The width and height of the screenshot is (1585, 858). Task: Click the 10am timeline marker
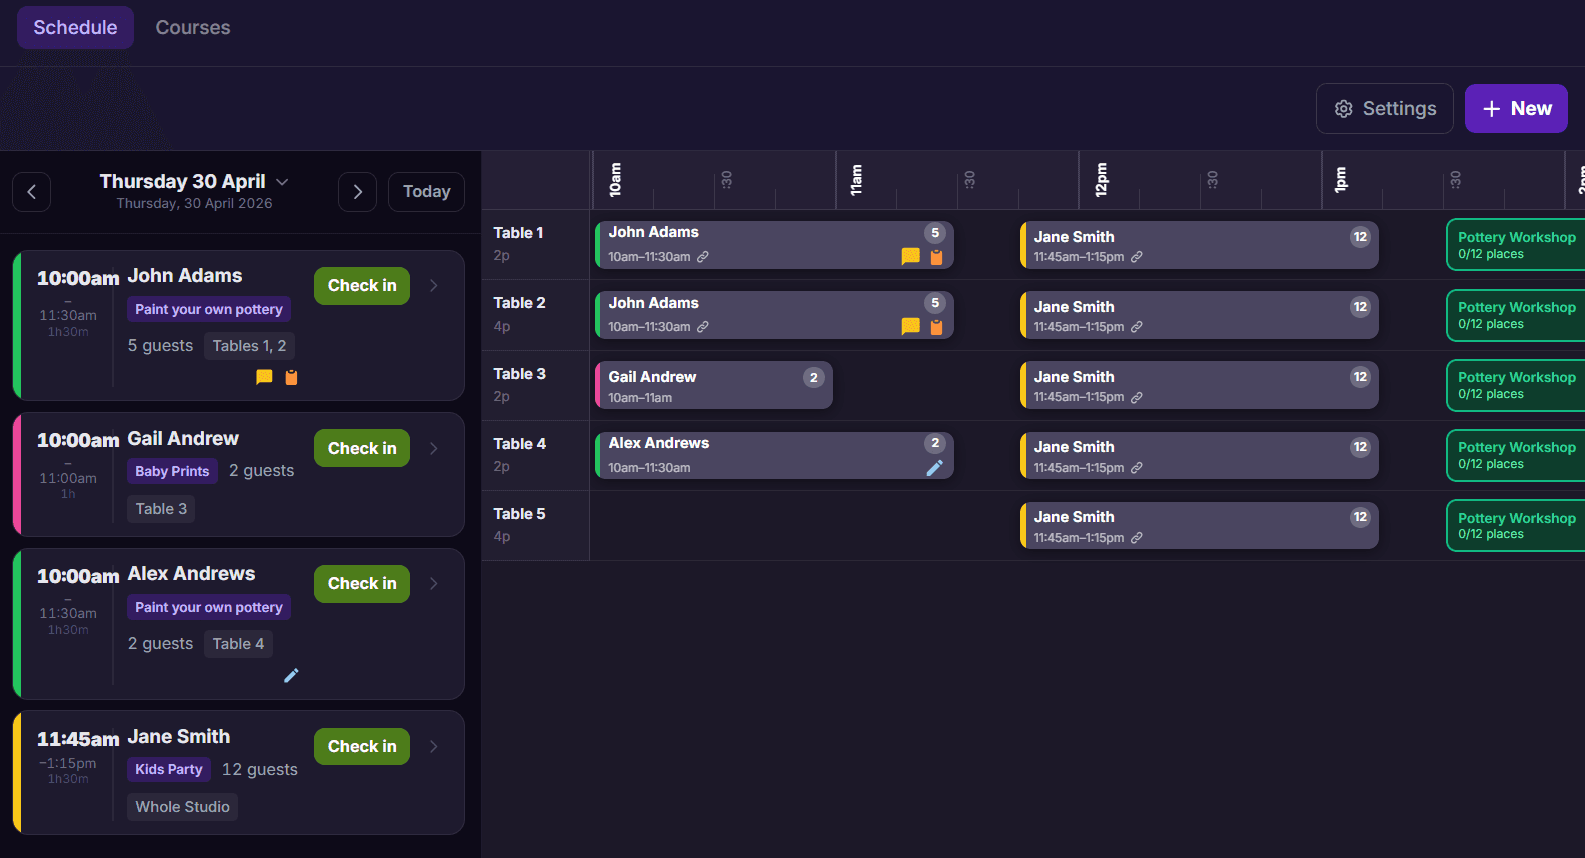615,180
